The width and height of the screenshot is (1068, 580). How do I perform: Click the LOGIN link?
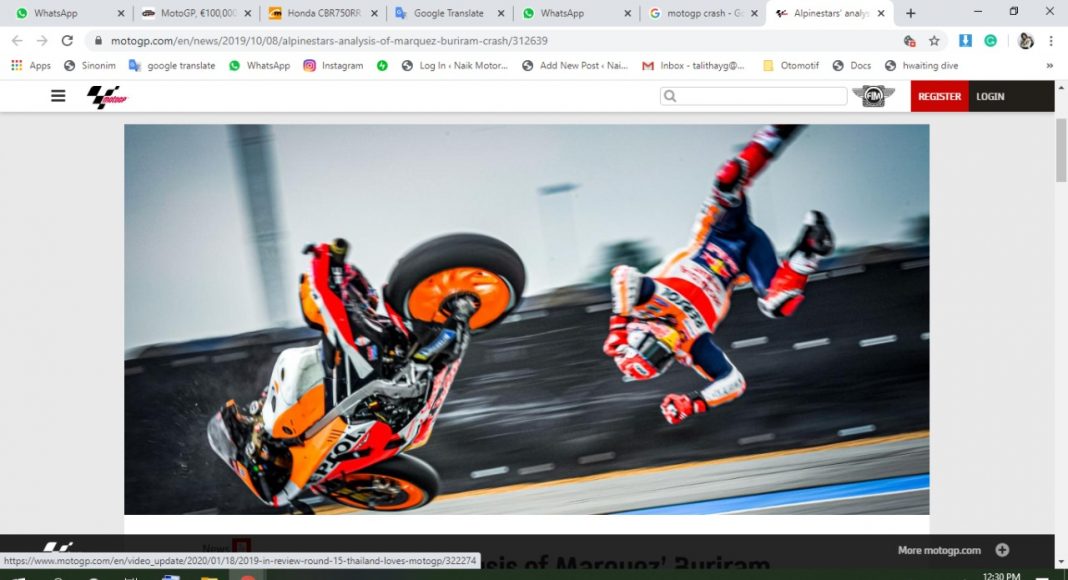click(x=990, y=96)
